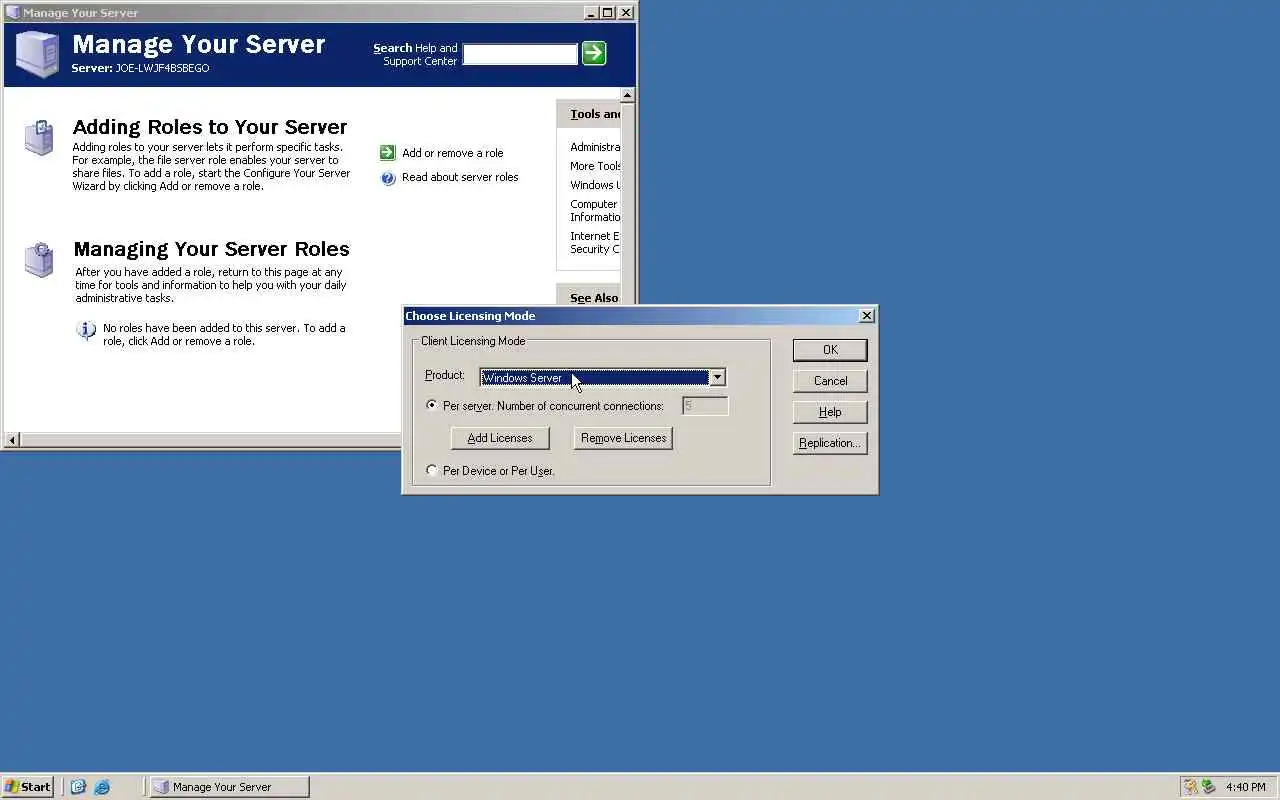Click the Help and Support search field
Viewport: 1280px width, 800px height.
(520, 54)
